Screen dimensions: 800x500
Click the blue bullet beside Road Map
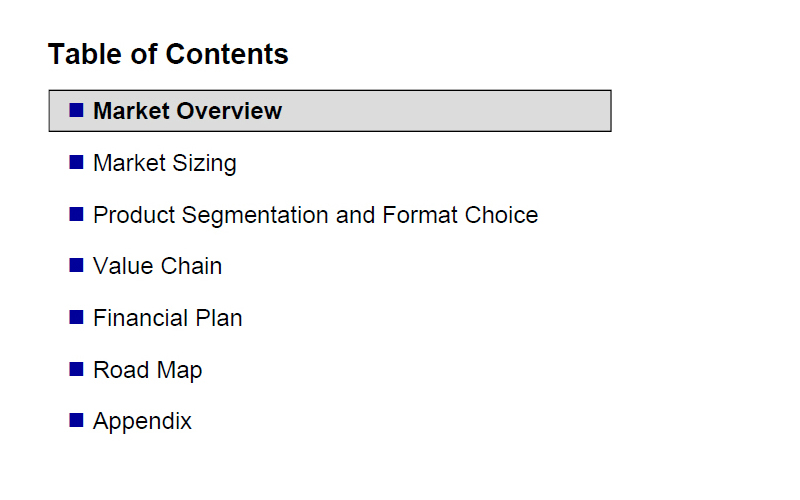tap(76, 369)
